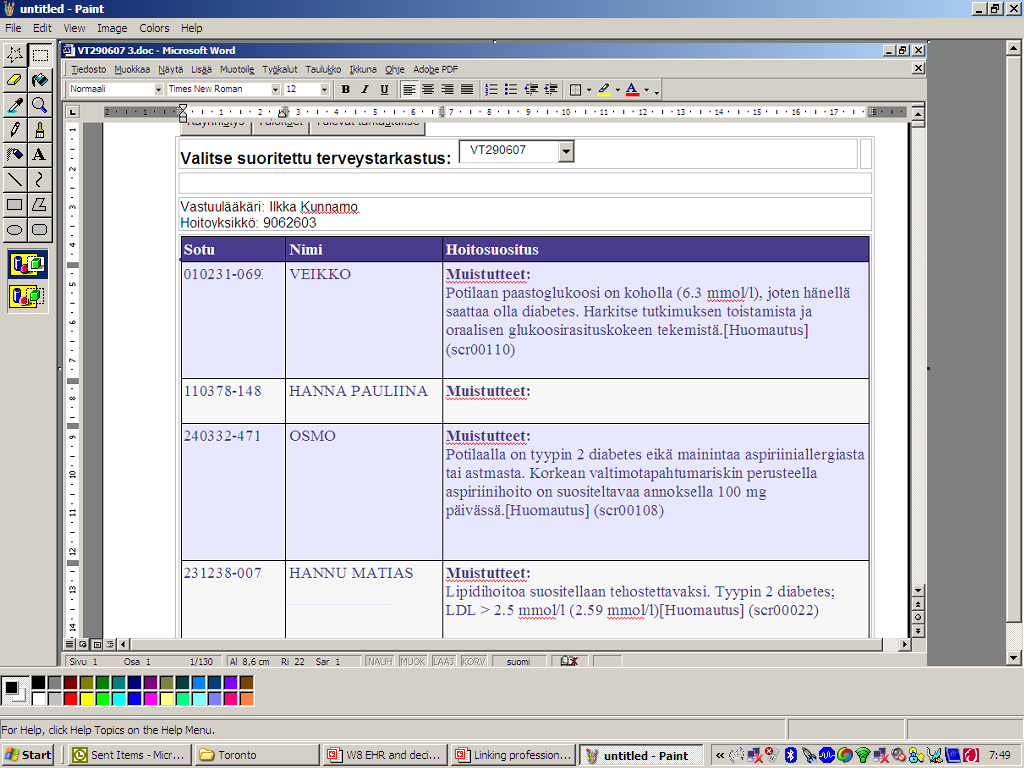This screenshot has width=1024, height=768.
Task: Click the Italic button in Word toolbar
Action: click(x=364, y=89)
